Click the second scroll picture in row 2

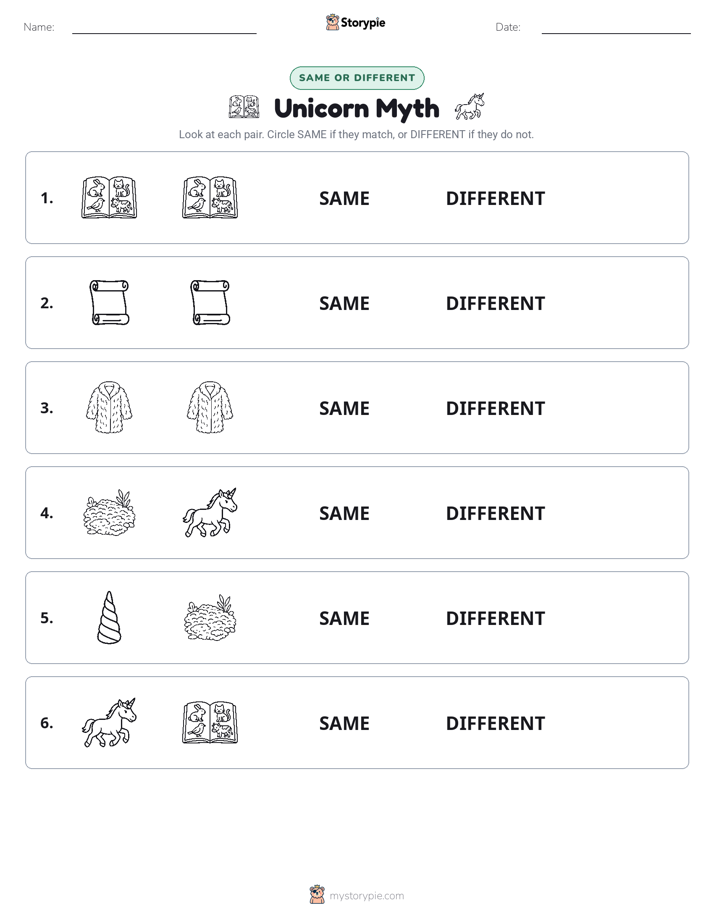(x=210, y=302)
